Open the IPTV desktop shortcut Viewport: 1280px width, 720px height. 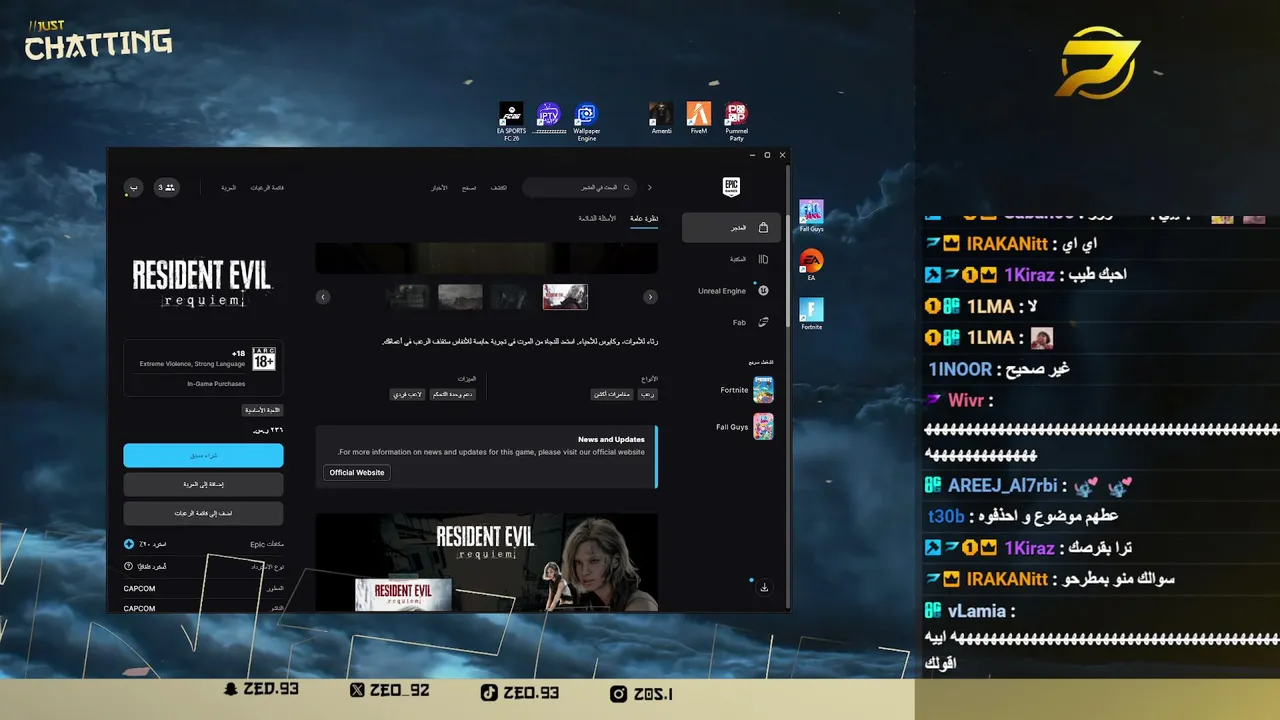(x=548, y=119)
